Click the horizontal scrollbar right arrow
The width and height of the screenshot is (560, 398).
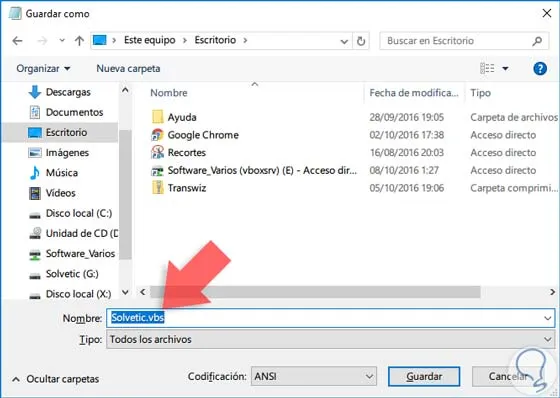[552, 292]
